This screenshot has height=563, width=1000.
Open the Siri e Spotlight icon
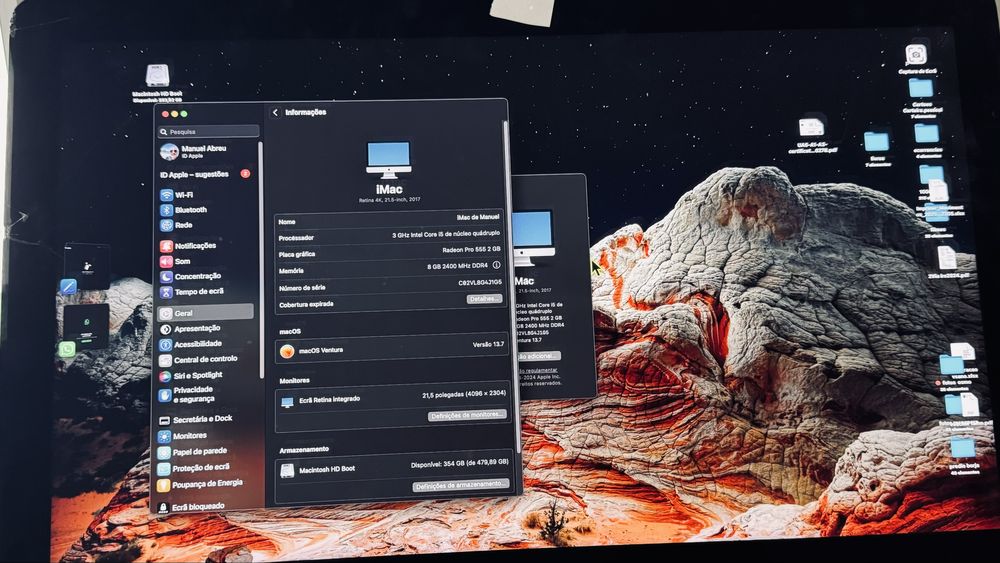click(x=165, y=376)
